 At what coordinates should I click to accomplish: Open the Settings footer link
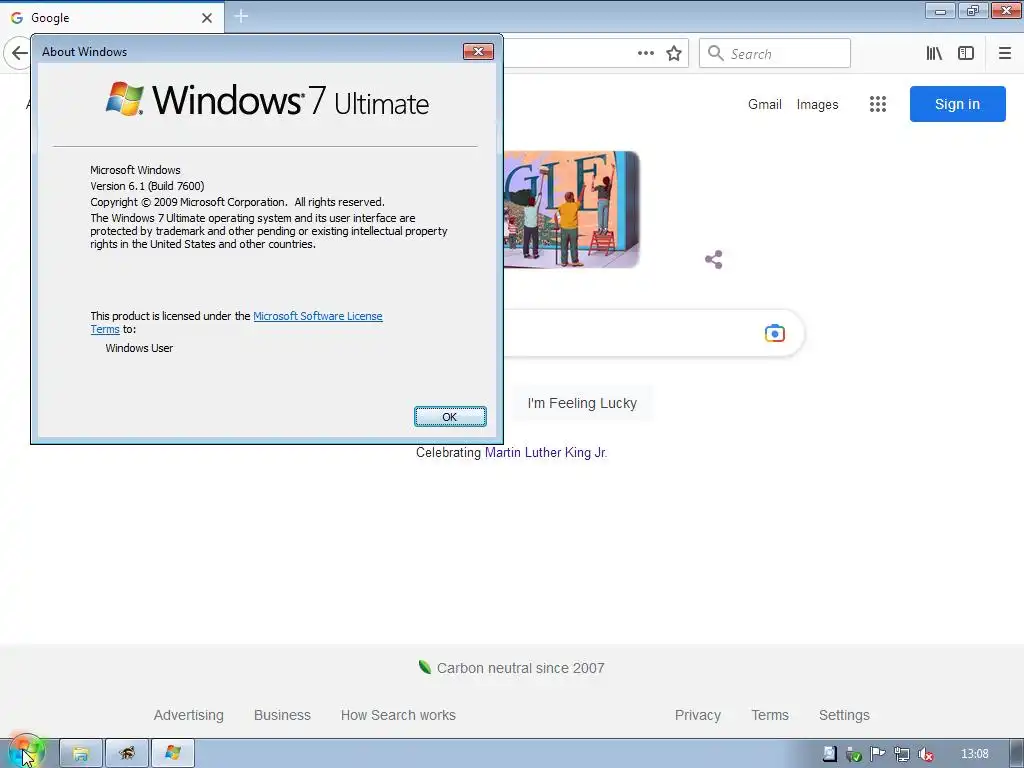[x=844, y=715]
